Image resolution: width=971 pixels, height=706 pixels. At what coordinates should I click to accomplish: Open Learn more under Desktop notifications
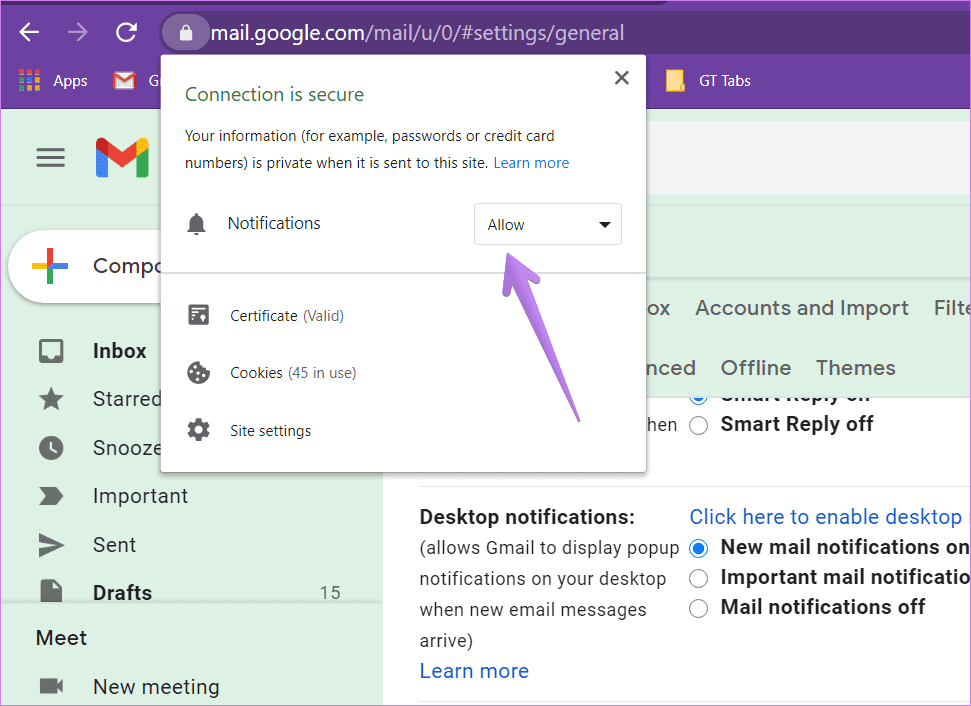click(x=474, y=671)
